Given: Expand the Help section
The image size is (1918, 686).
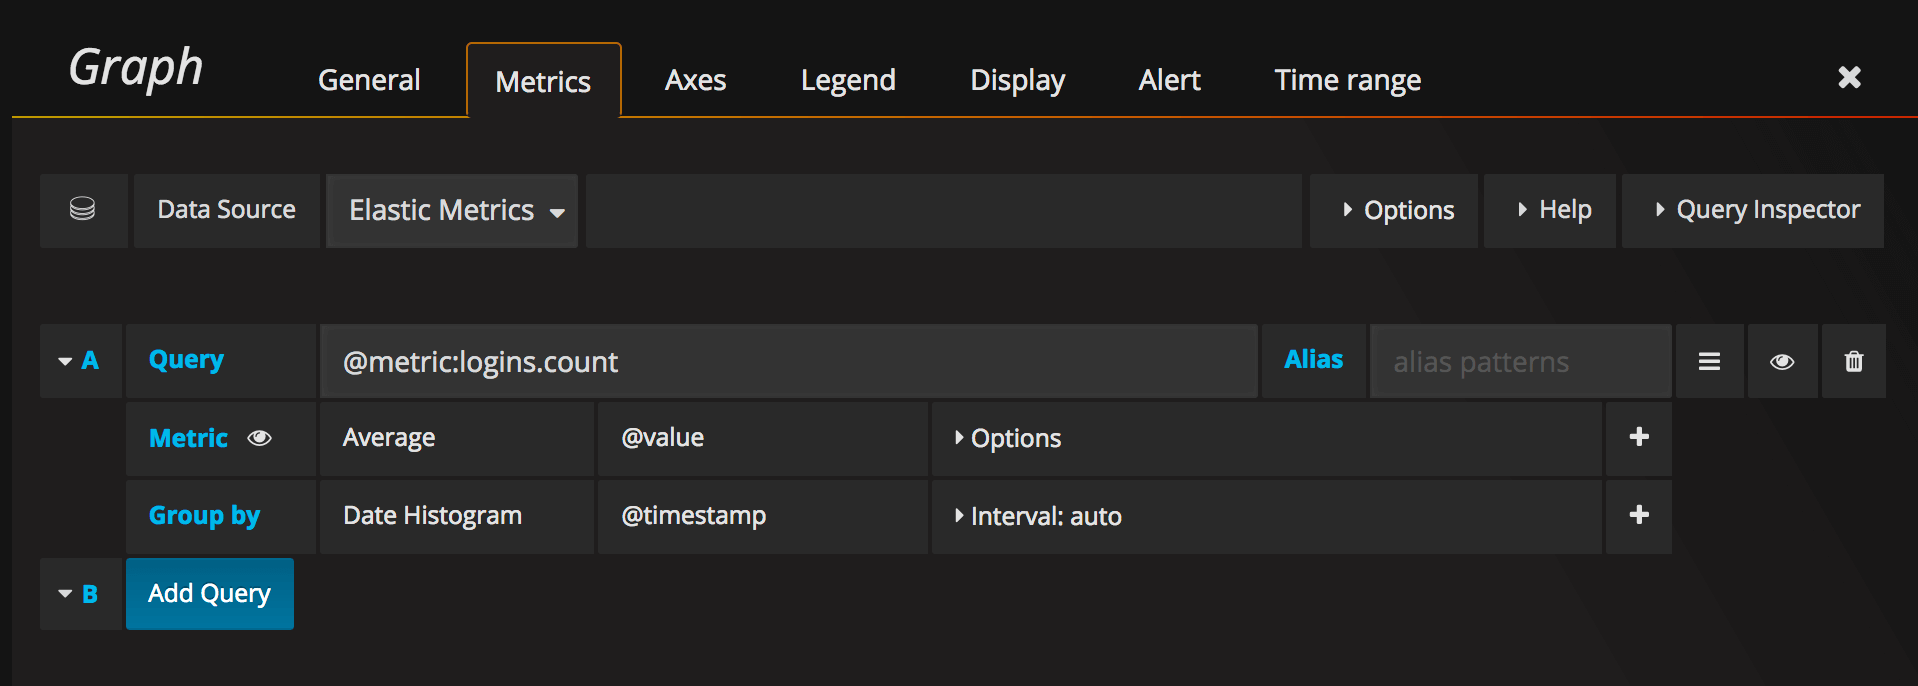Looking at the screenshot, I should pyautogui.click(x=1553, y=210).
